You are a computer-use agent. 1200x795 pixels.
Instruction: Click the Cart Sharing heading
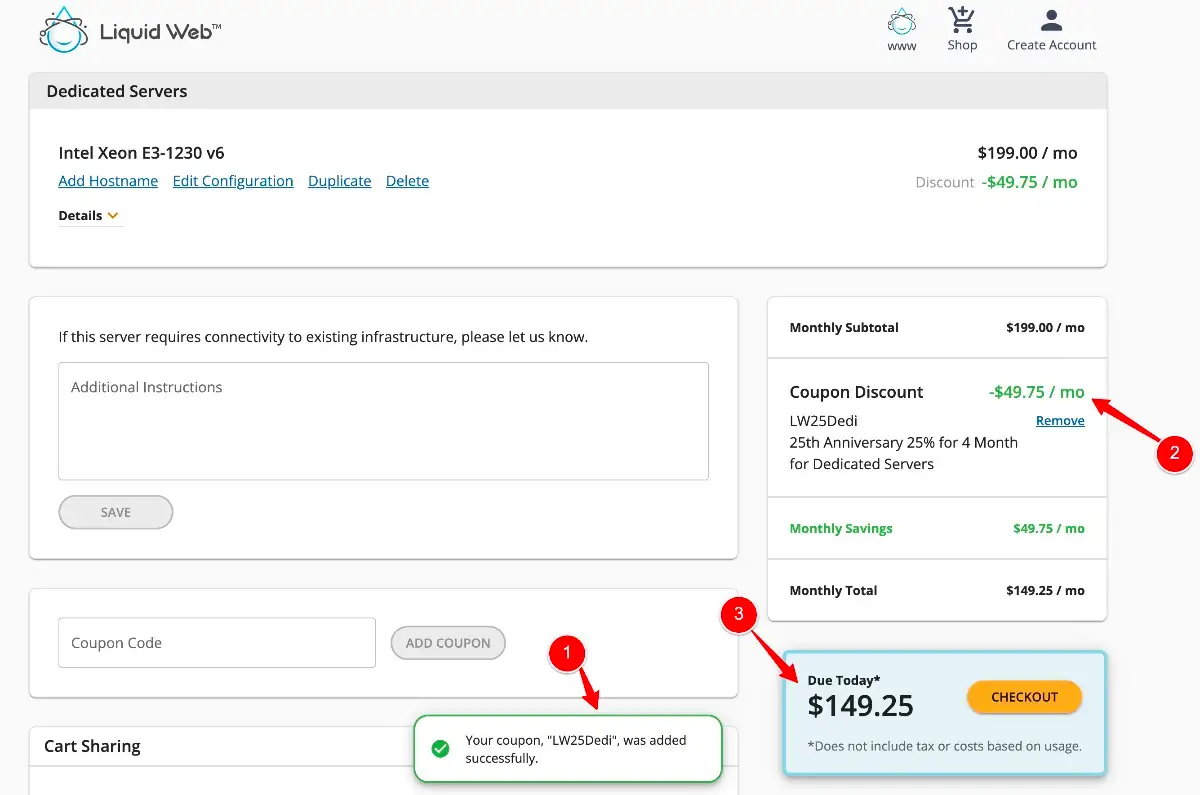(x=92, y=746)
